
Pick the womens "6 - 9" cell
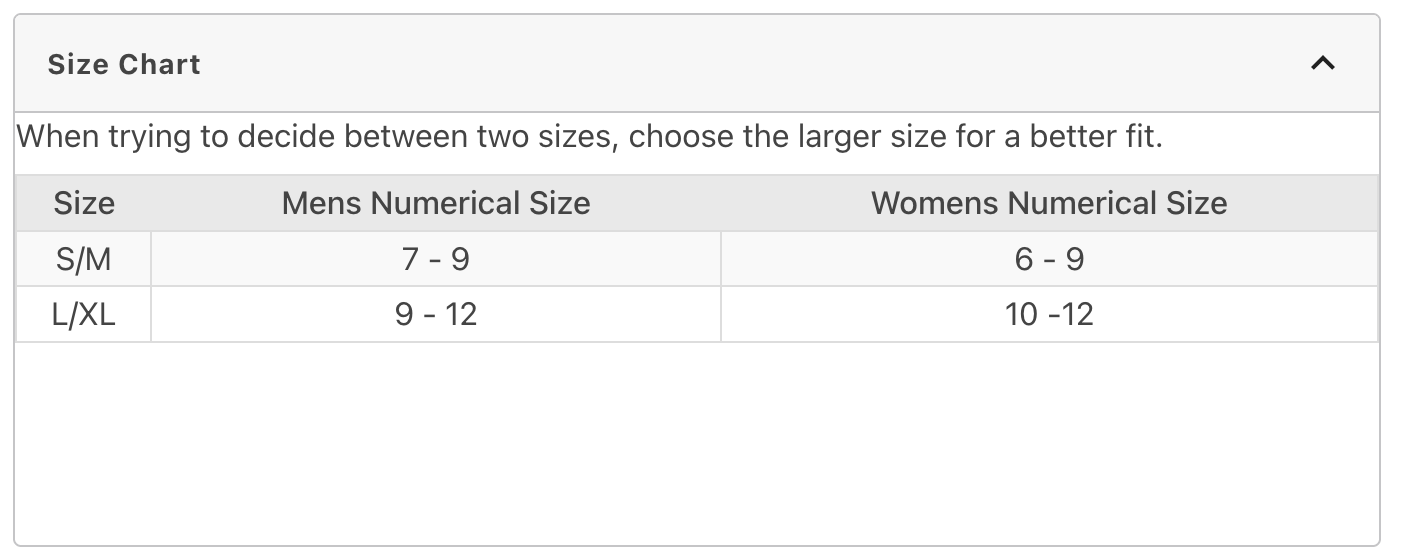(1049, 260)
